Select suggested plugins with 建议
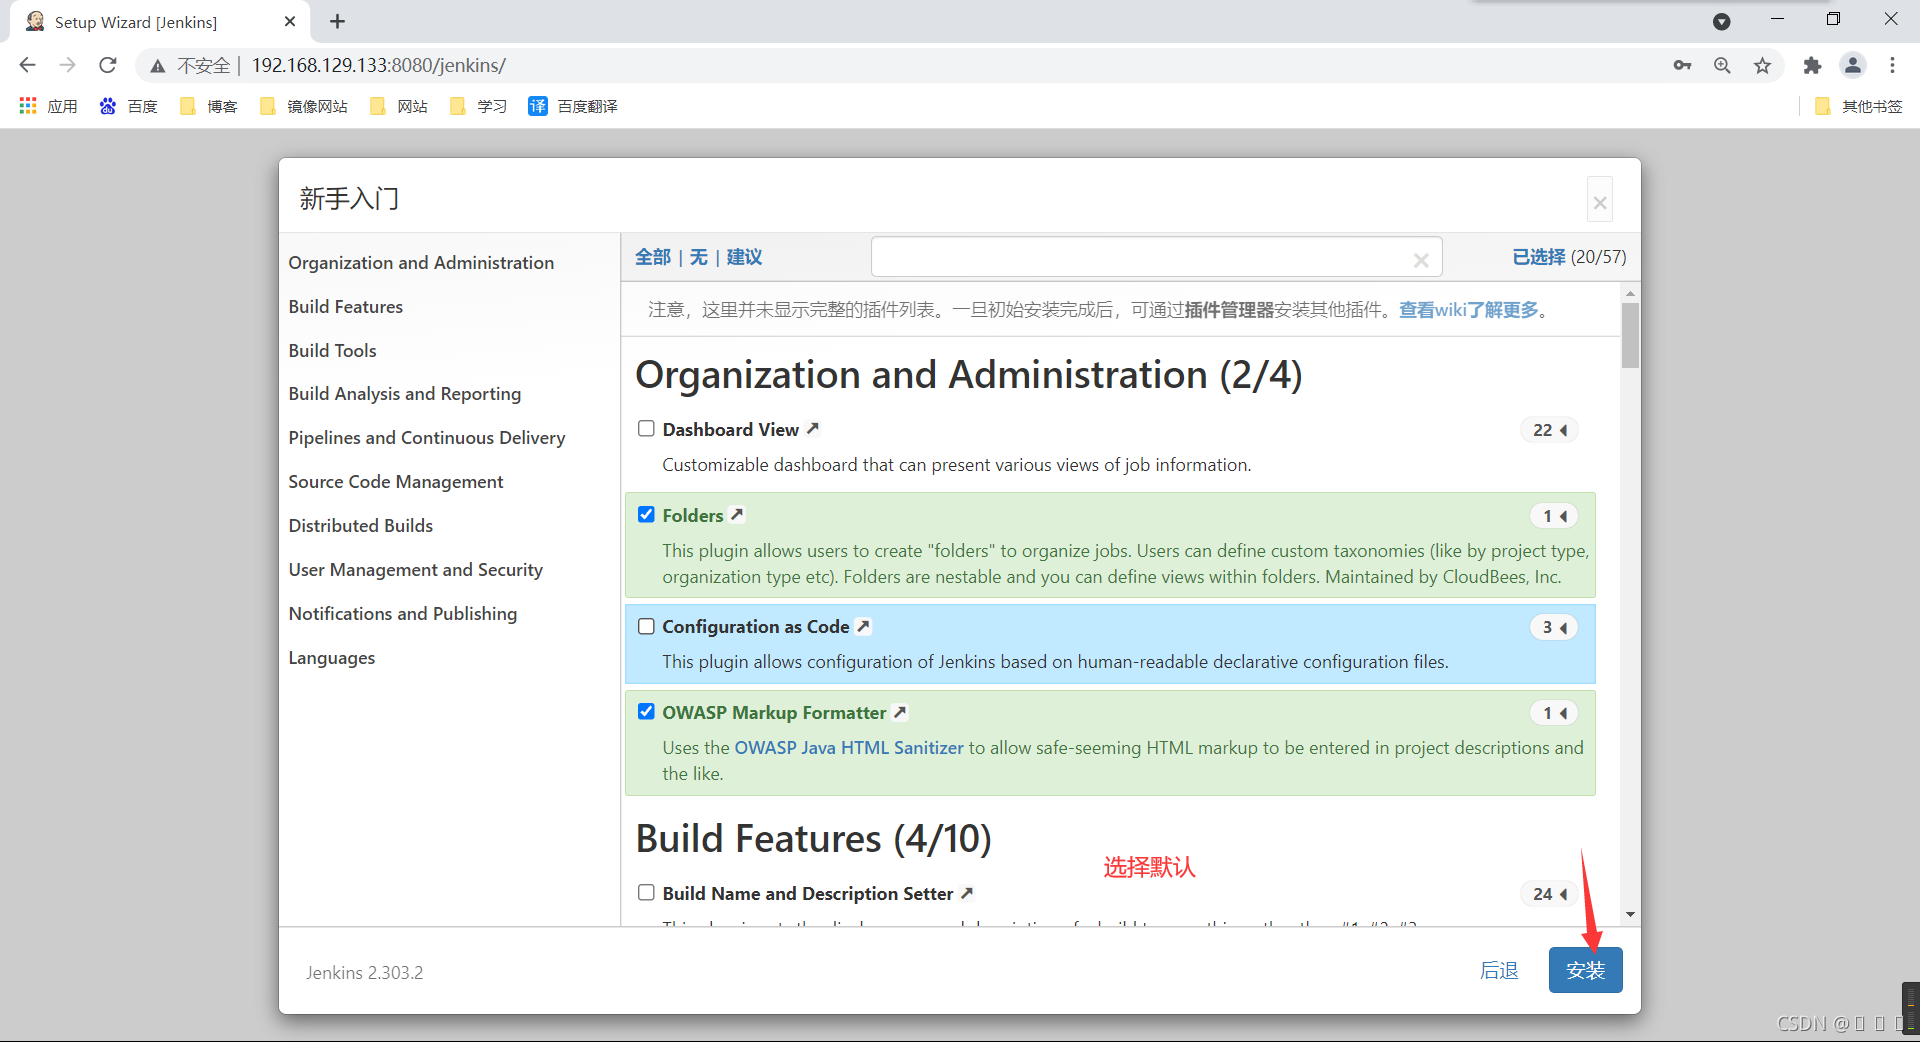This screenshot has width=1920, height=1042. pos(744,257)
